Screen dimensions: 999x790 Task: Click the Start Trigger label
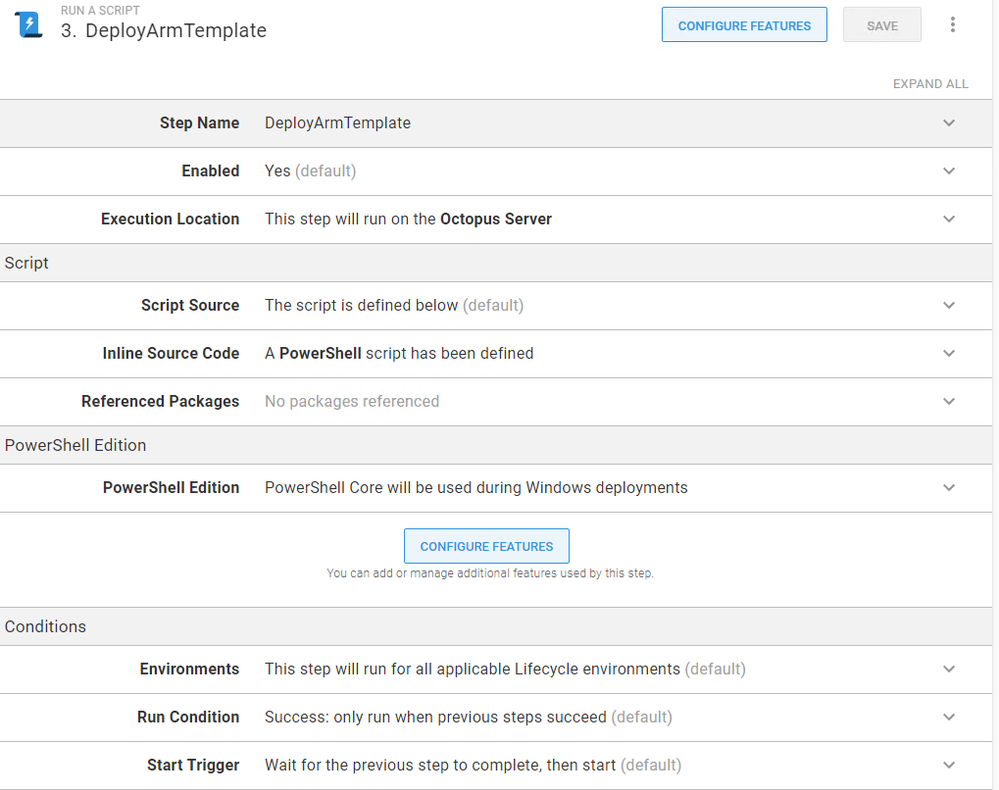pos(194,765)
